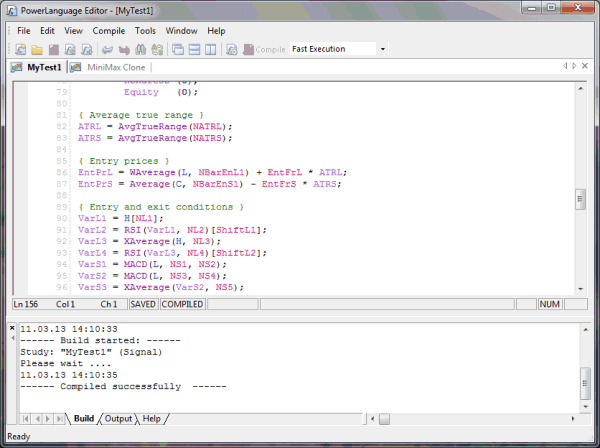Click the code editor vertical scrollbar thumb
Screen dimensions: 600x448
pyautogui.click(x=580, y=199)
